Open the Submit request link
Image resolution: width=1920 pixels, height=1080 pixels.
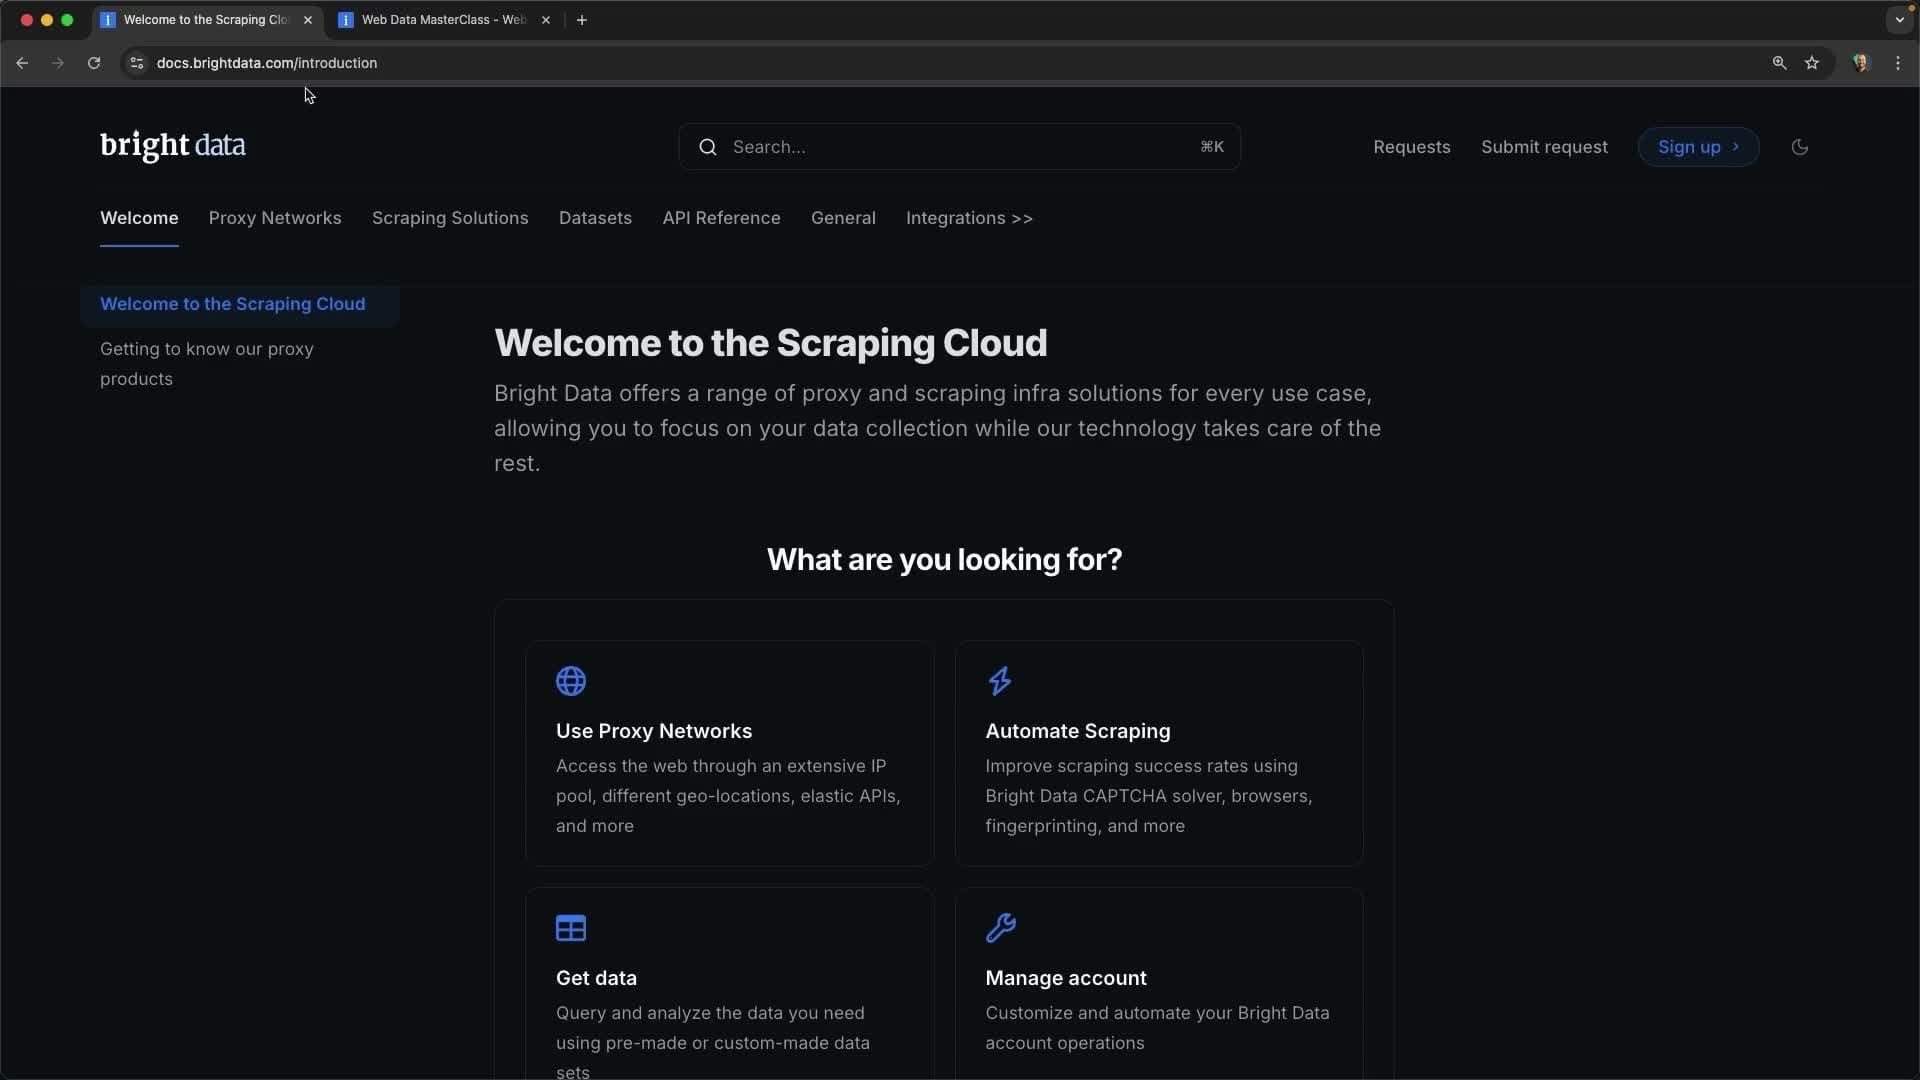point(1544,147)
